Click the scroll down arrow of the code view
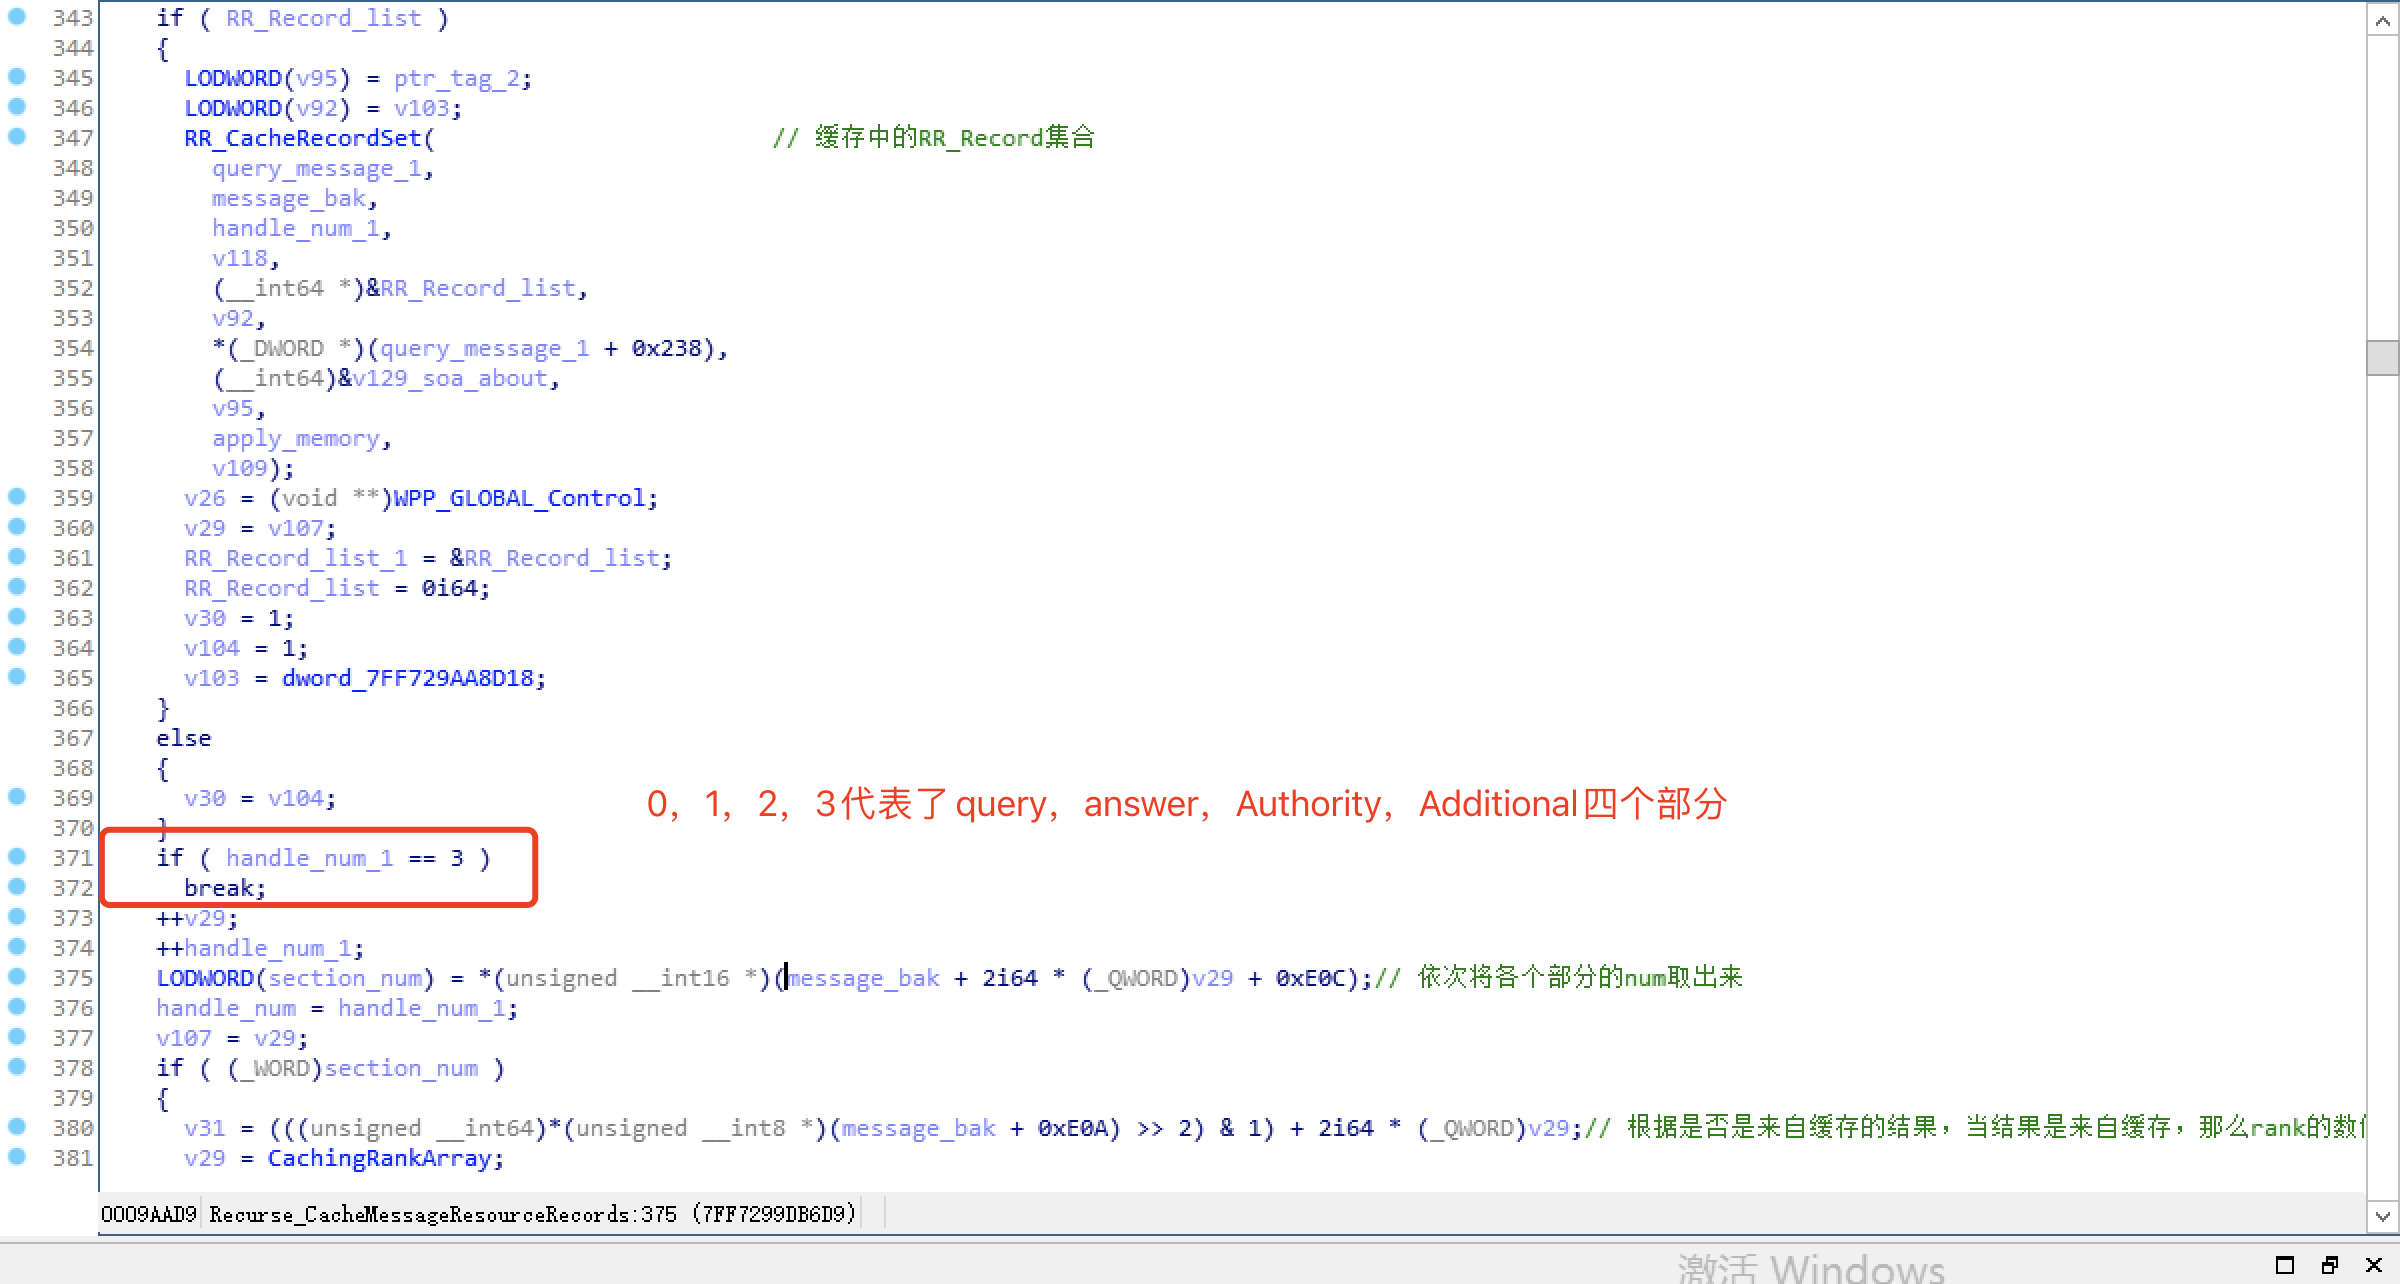 [2382, 1216]
